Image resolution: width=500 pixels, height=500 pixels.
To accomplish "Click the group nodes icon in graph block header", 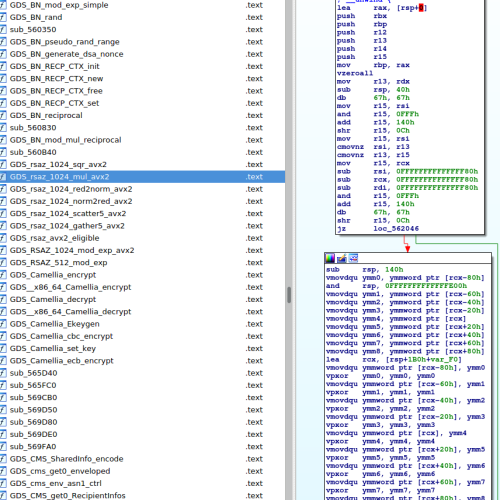I will (353, 258).
